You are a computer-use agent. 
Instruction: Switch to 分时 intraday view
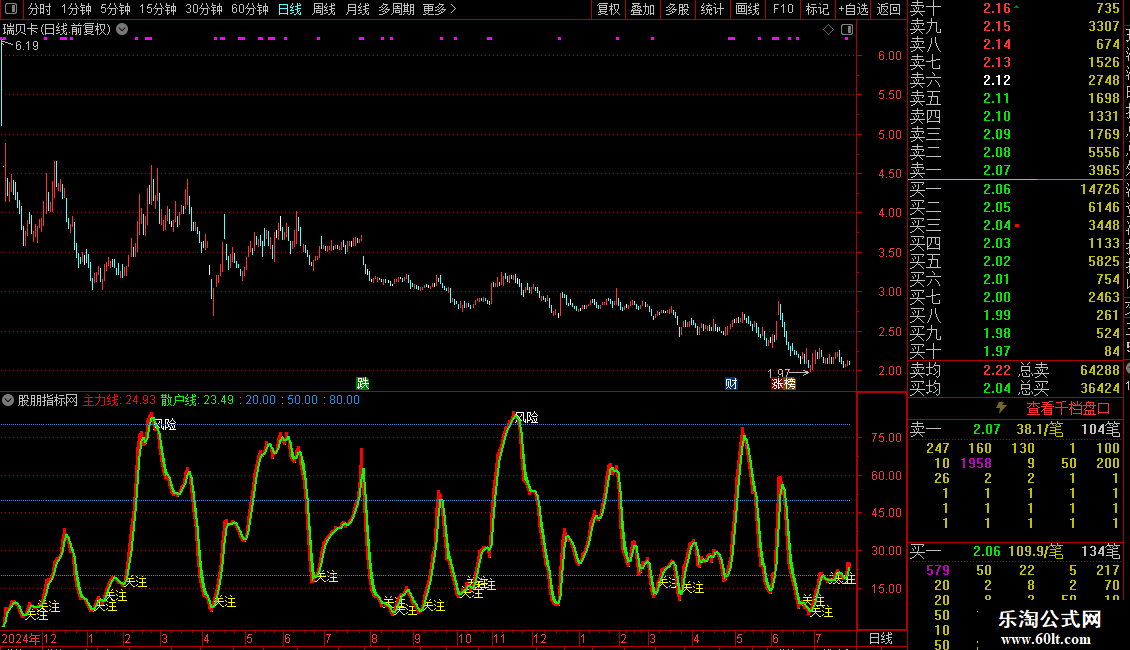pos(40,9)
